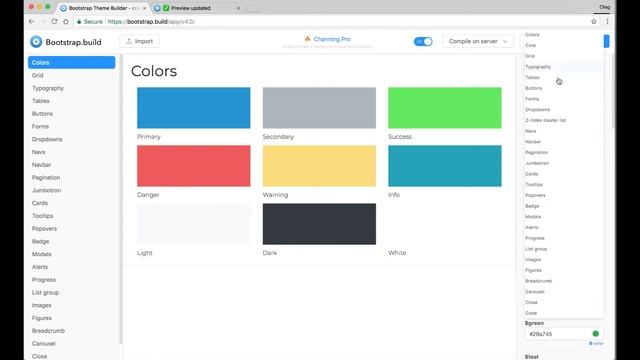Open Popovers in the left sidebar
The width and height of the screenshot is (640, 360).
[x=44, y=229]
